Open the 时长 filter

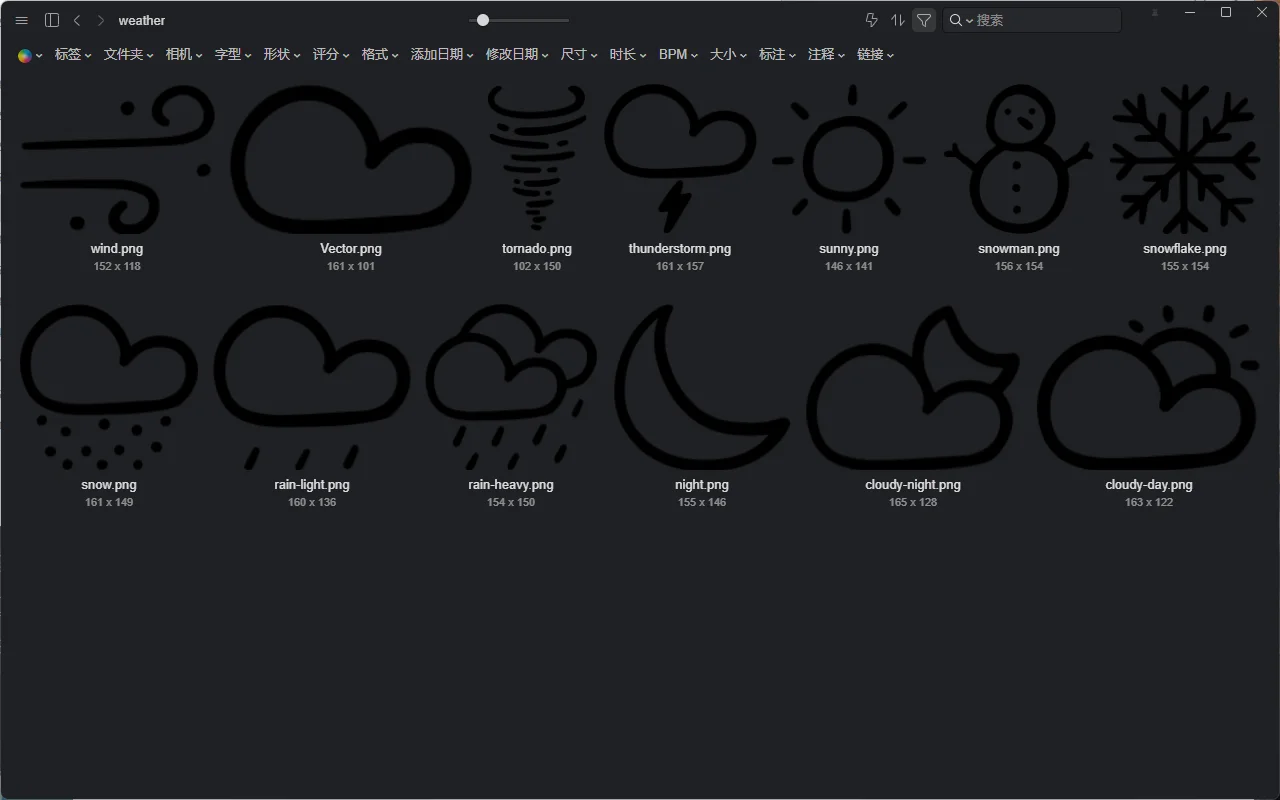point(628,55)
